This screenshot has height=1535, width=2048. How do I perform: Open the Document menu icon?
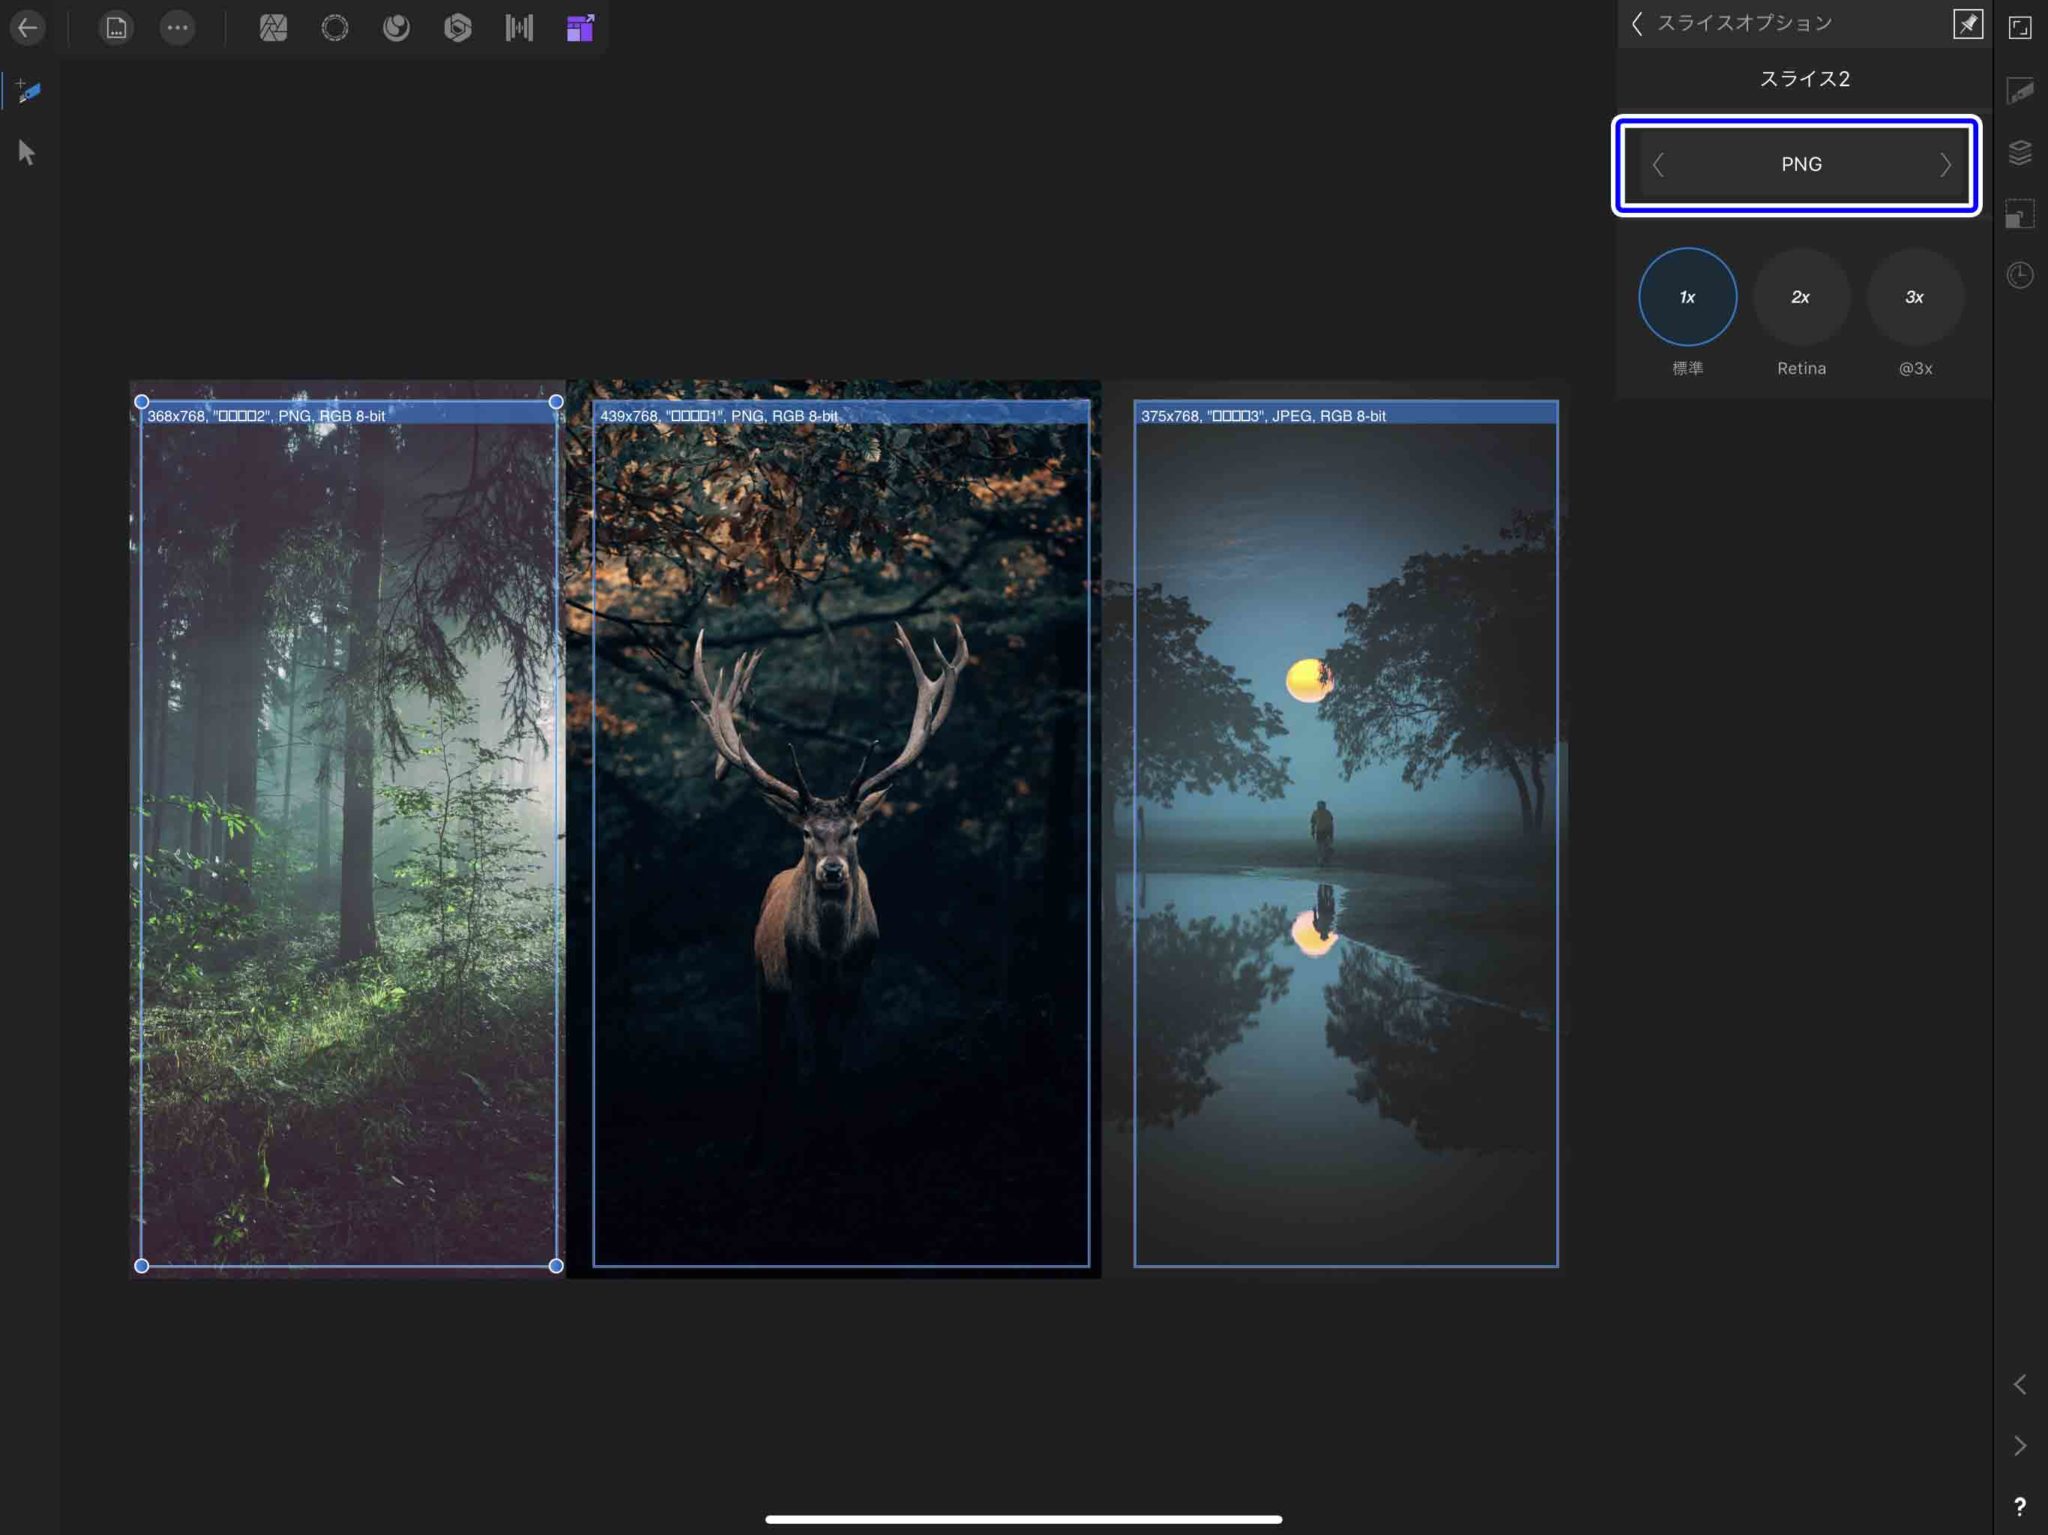(x=114, y=27)
